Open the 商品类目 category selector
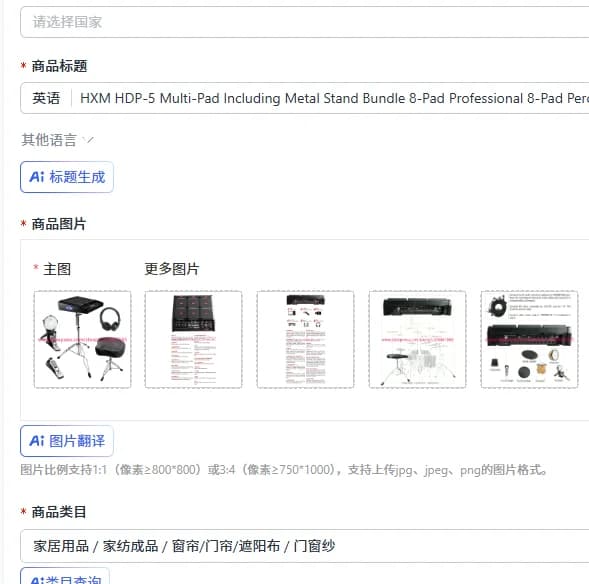 coord(305,546)
